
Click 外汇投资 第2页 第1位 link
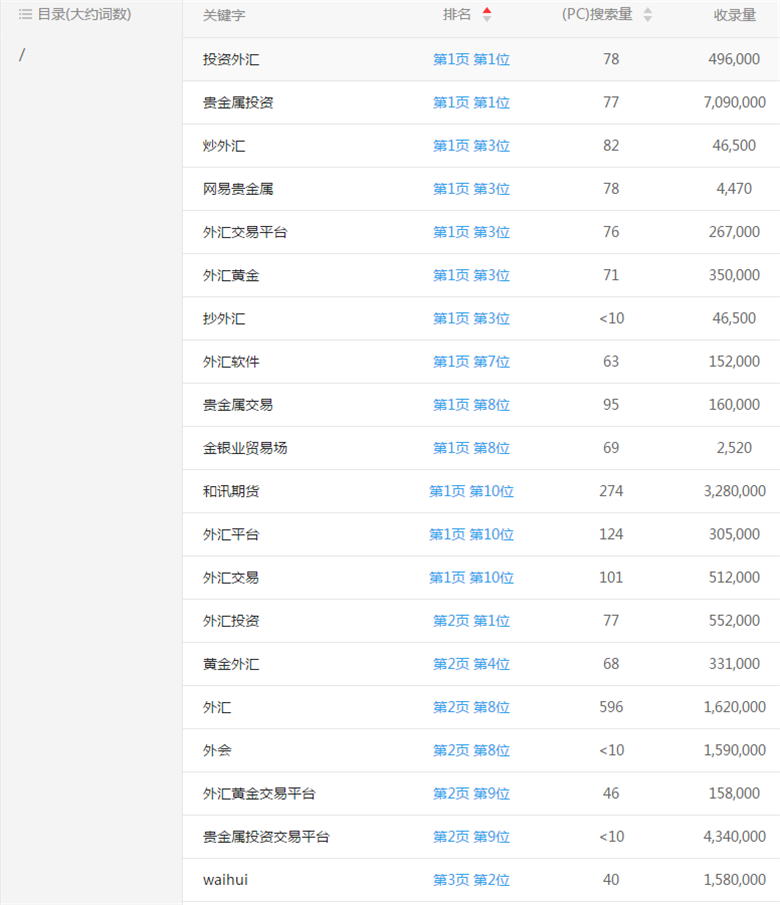click(471, 621)
